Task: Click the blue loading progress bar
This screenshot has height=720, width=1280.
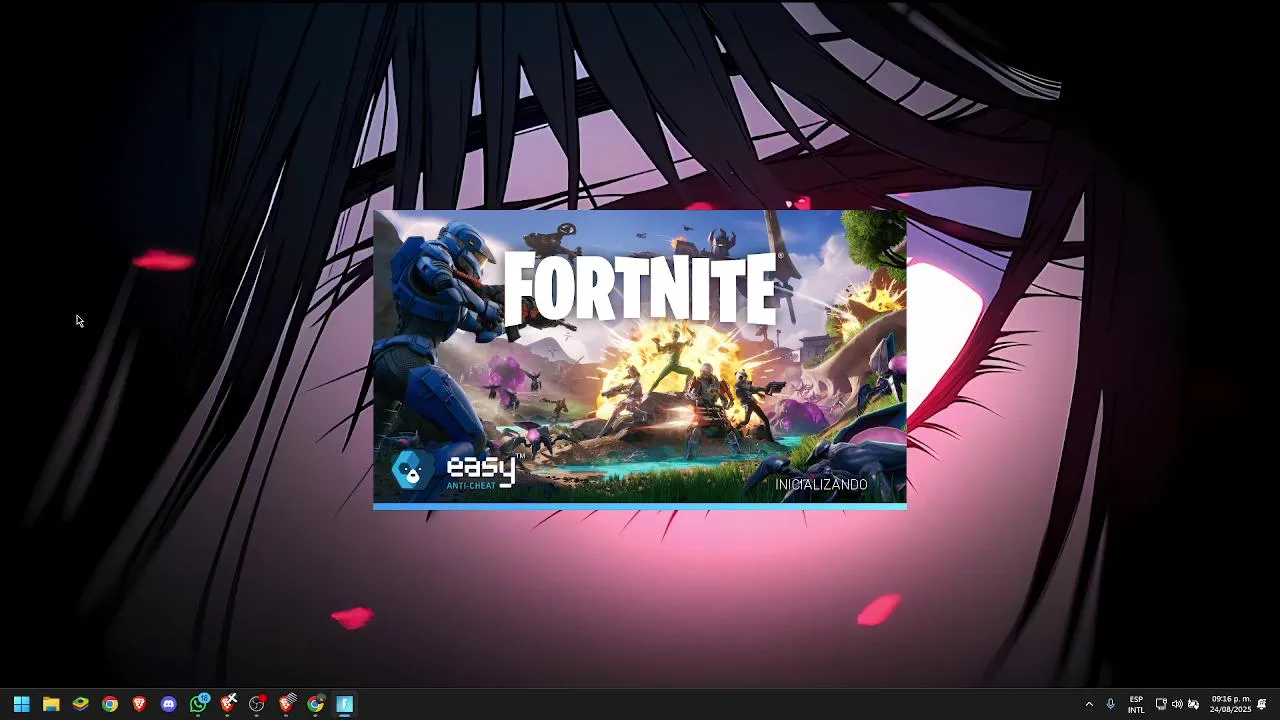Action: (x=640, y=507)
